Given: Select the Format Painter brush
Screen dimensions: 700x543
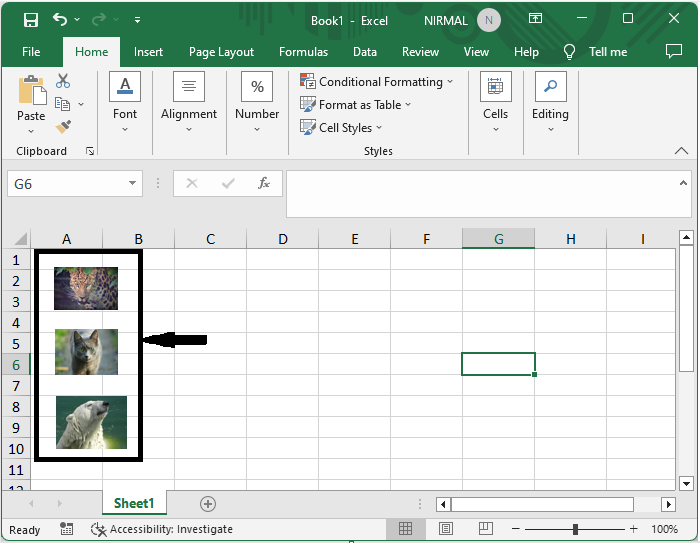Looking at the screenshot, I should [x=63, y=127].
